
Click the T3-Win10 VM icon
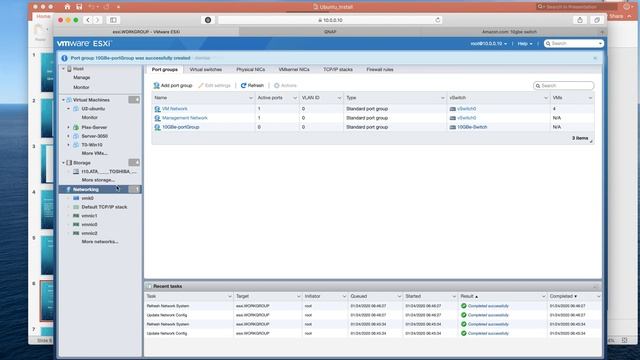pyautogui.click(x=76, y=145)
